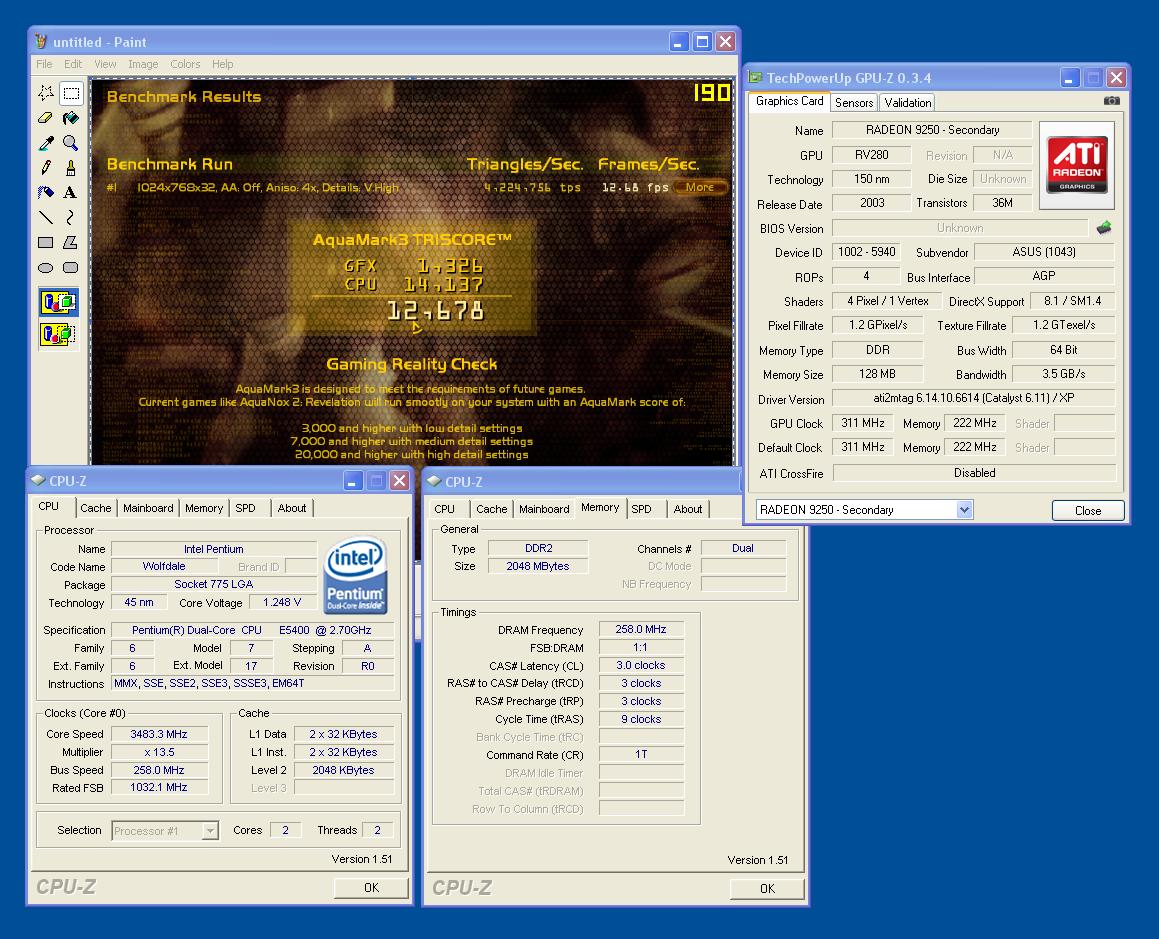Open the Edit menu in Paint

[72, 64]
